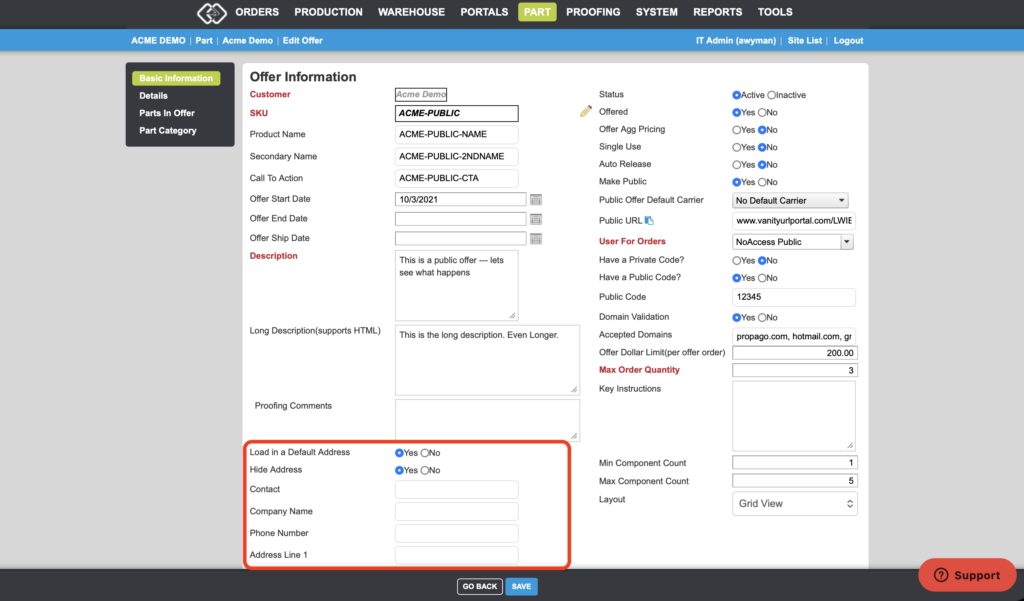The image size is (1024, 601).
Task: Copy the Public URL using clipboard icon
Action: coord(649,221)
